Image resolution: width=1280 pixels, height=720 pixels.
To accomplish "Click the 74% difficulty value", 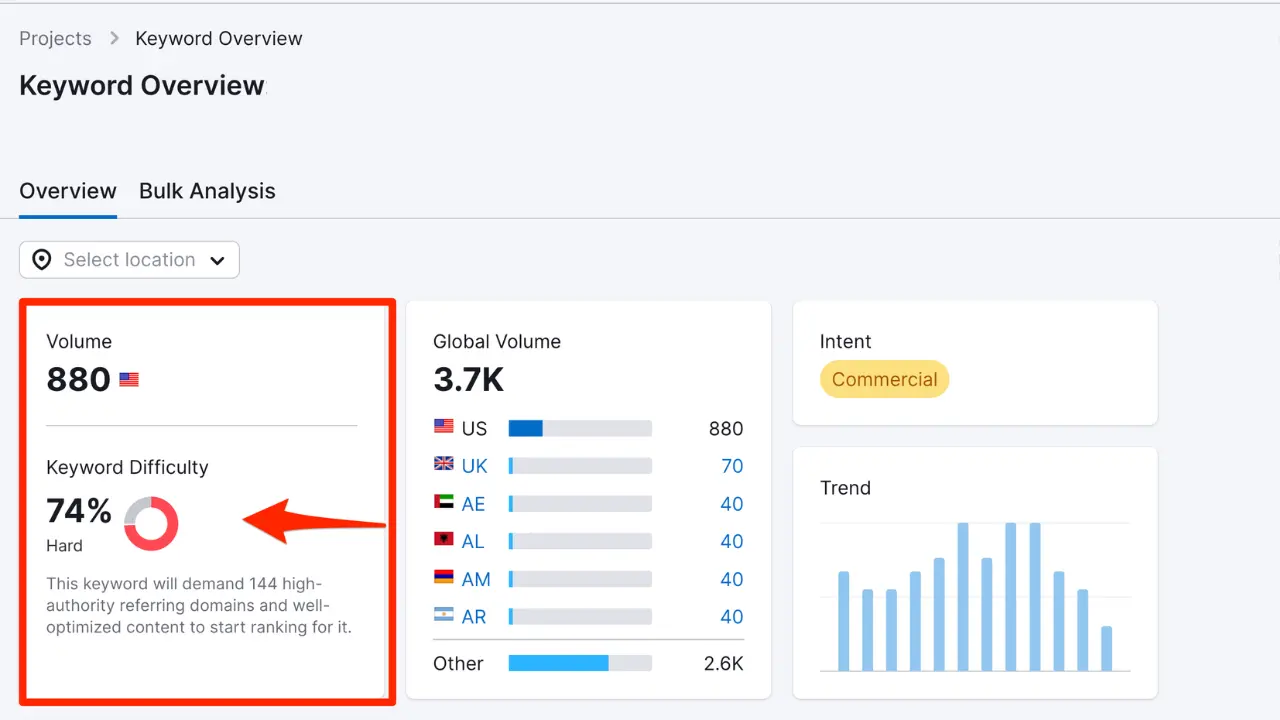I will click(x=78, y=510).
